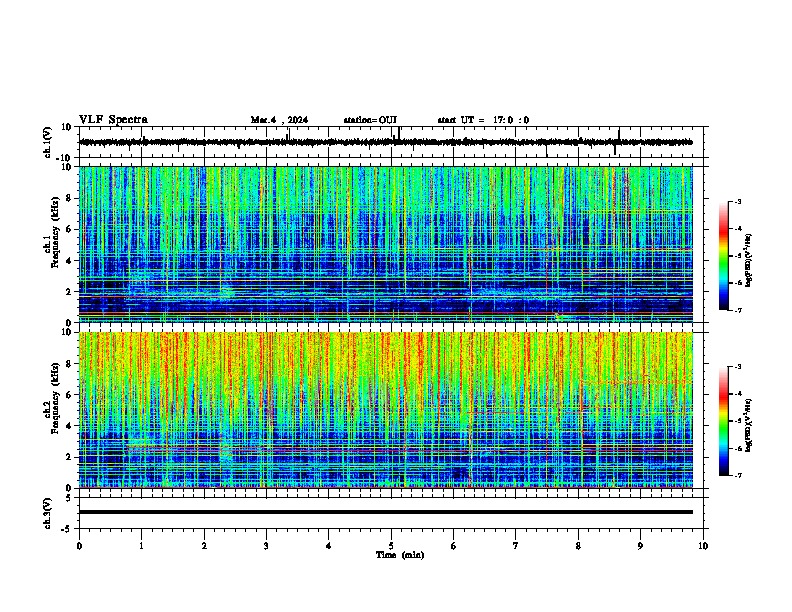The width and height of the screenshot is (792, 612).
Task: Click the 'station=OUJ' label
Action: point(370,120)
